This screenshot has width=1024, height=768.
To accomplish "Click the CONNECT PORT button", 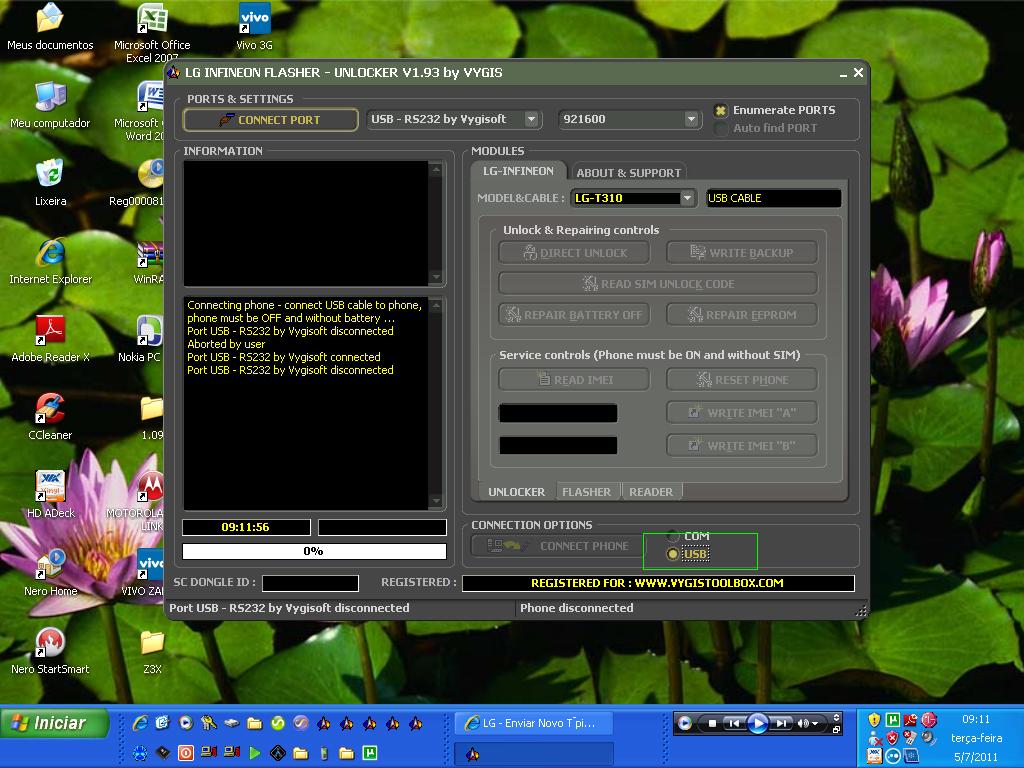I will pyautogui.click(x=270, y=120).
